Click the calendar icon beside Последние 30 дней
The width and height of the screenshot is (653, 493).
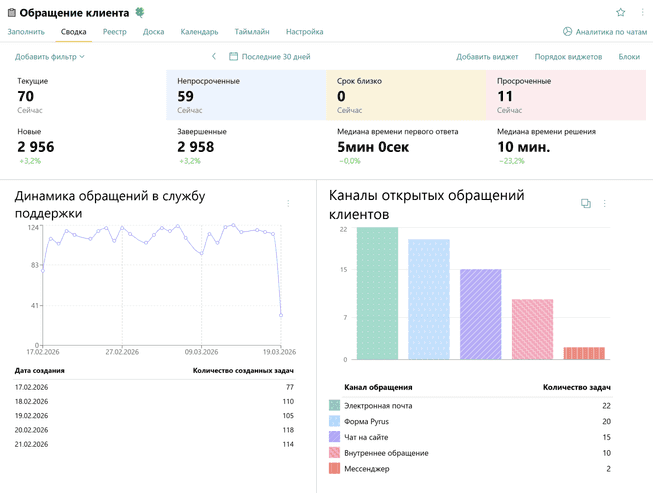click(x=234, y=57)
